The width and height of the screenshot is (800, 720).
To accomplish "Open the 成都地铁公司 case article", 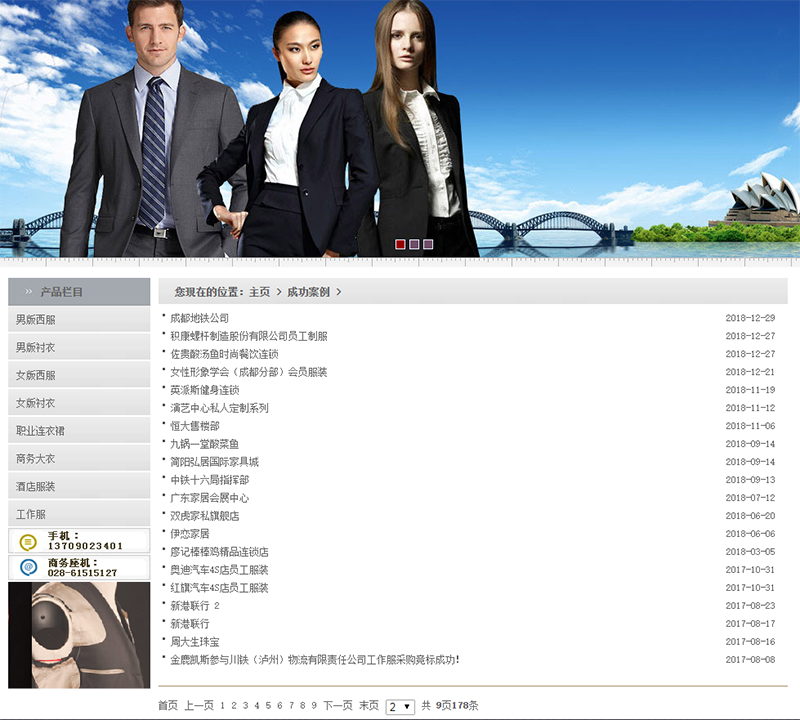I will coord(199,318).
